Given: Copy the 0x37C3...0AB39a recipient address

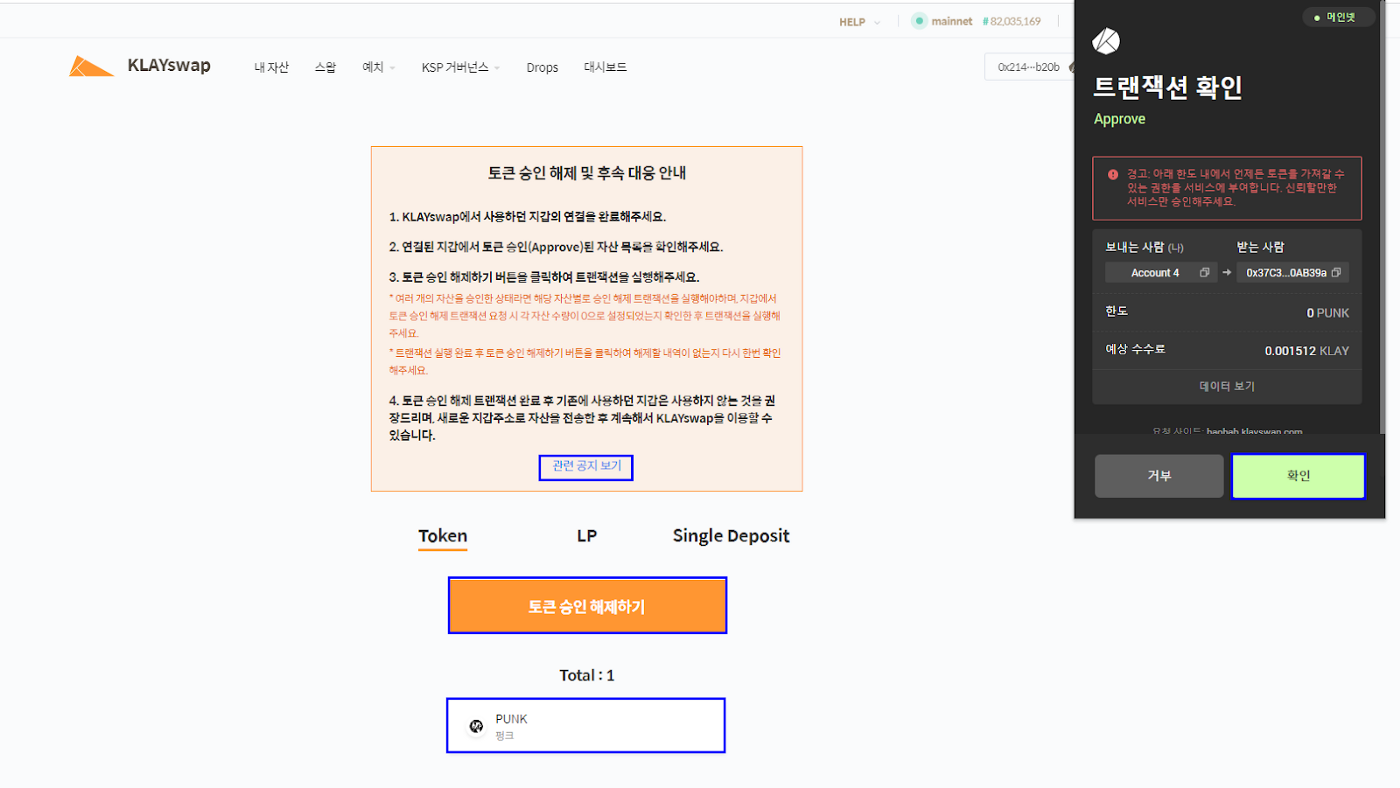Looking at the screenshot, I should 1336,273.
